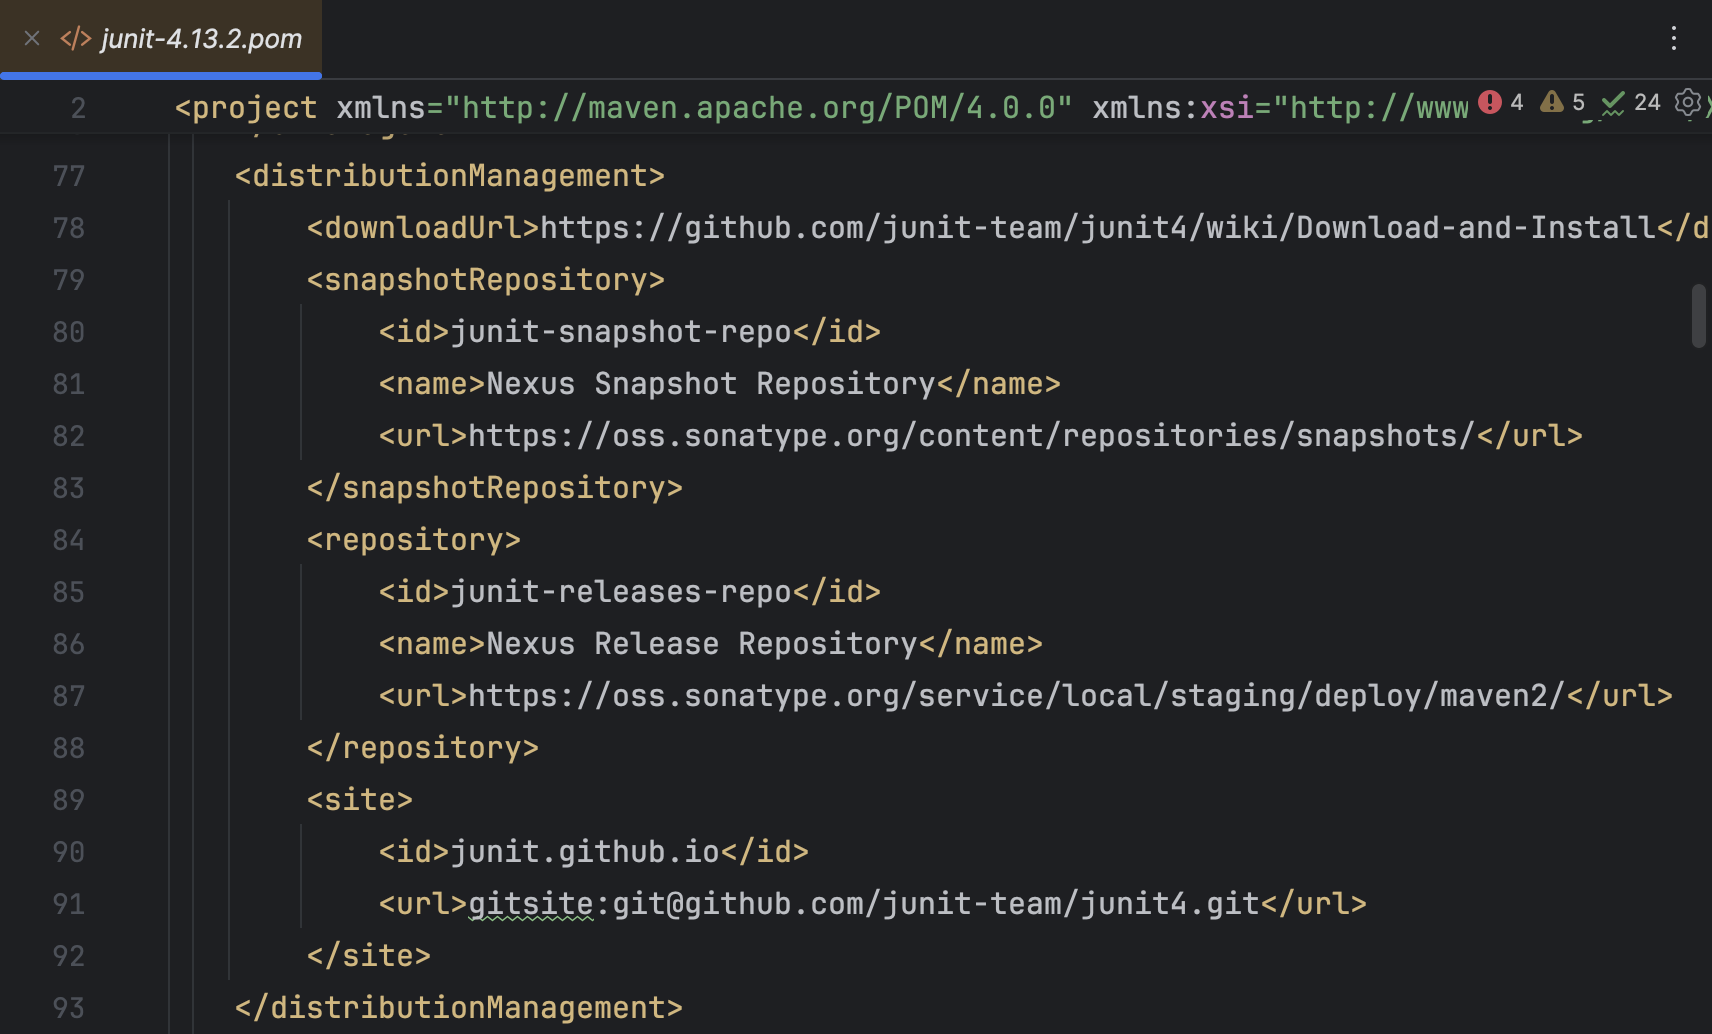Click the editor scrollbar thumb on the right
This screenshot has height=1034, width=1712.
coord(1697,315)
